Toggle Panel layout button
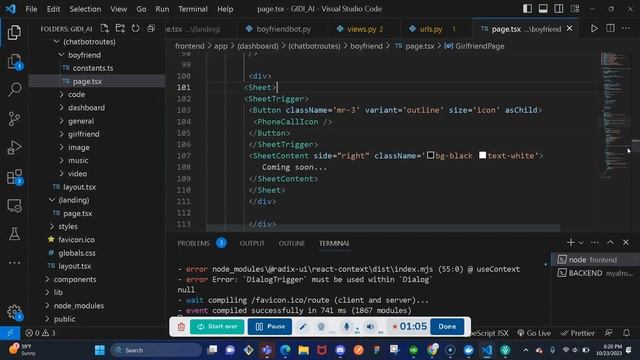Image resolution: width=640 pixels, height=360 pixels. click(x=543, y=9)
